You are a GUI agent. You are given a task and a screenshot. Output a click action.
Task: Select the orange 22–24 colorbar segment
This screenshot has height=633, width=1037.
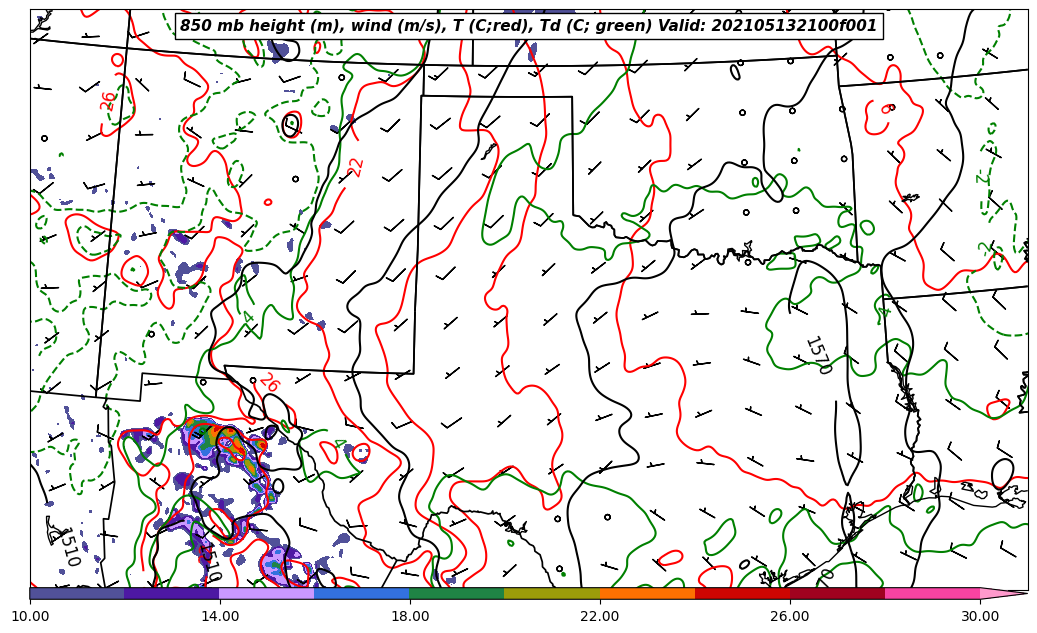click(647, 593)
